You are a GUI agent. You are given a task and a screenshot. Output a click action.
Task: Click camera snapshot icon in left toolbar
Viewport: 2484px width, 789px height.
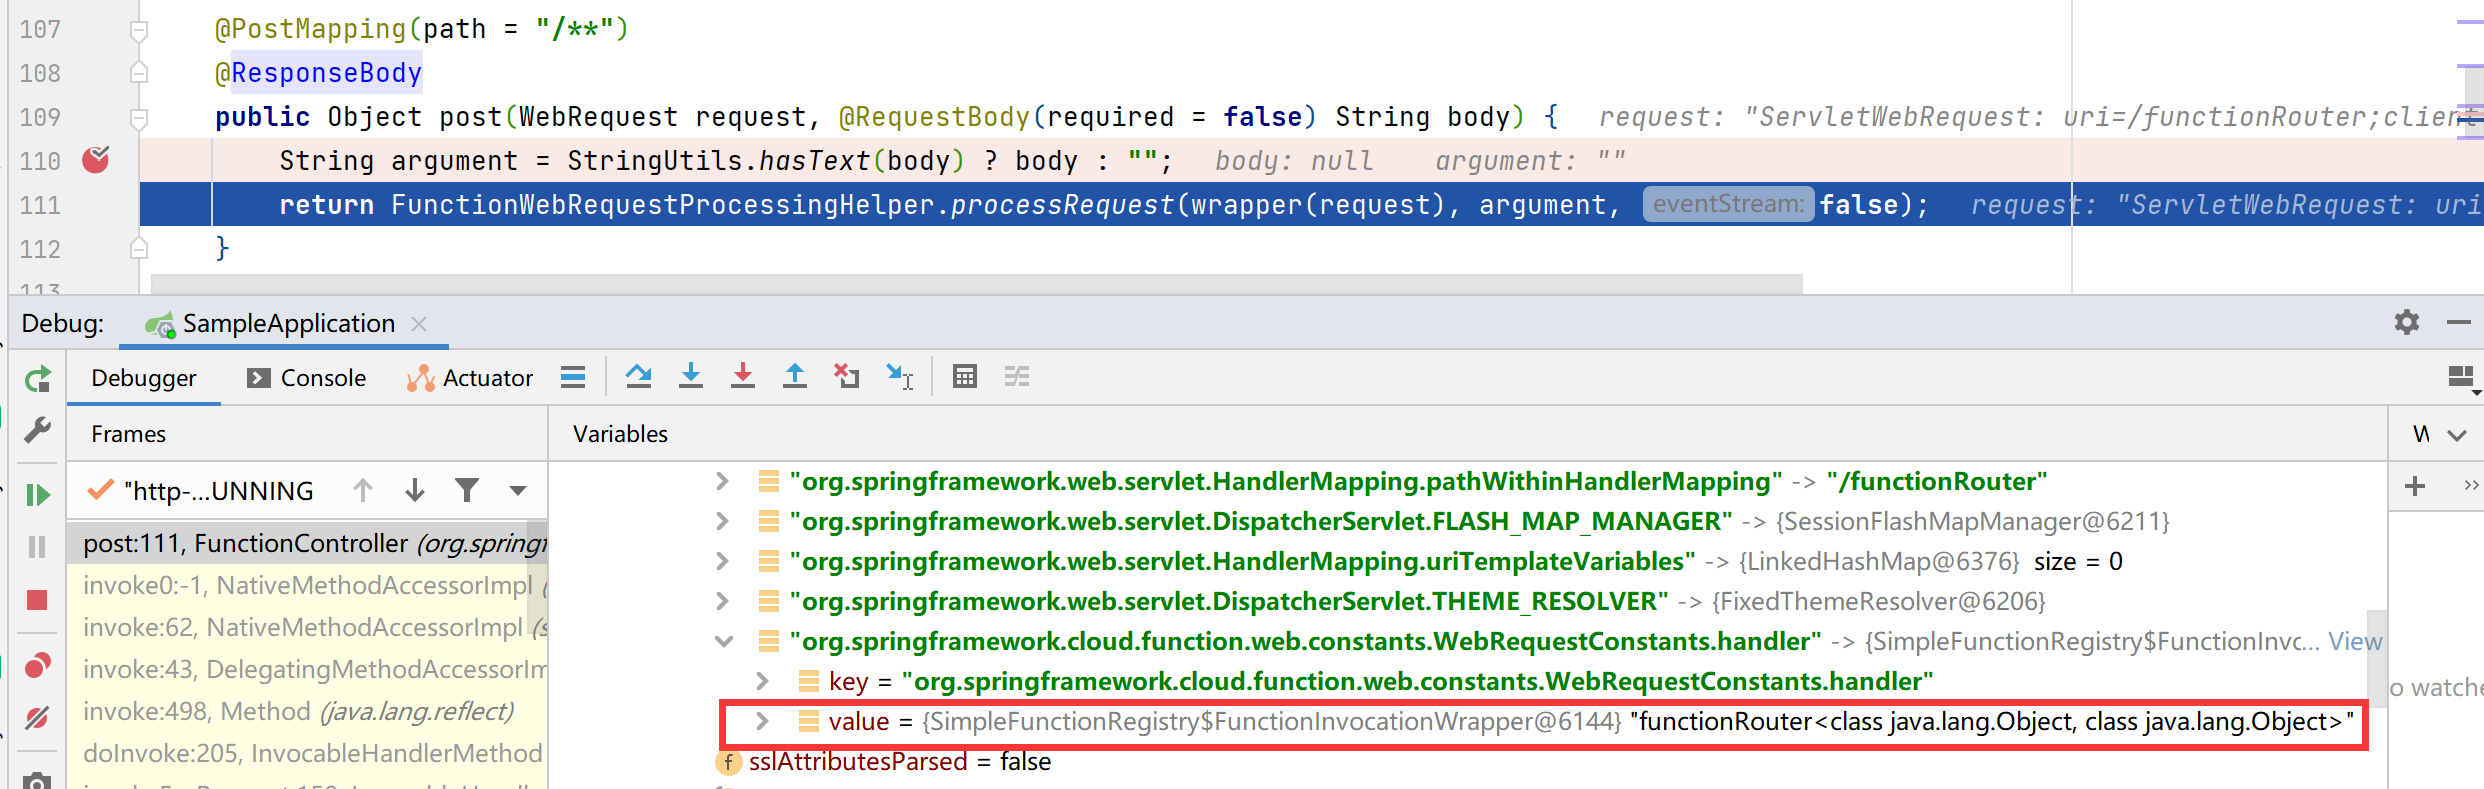[37, 781]
